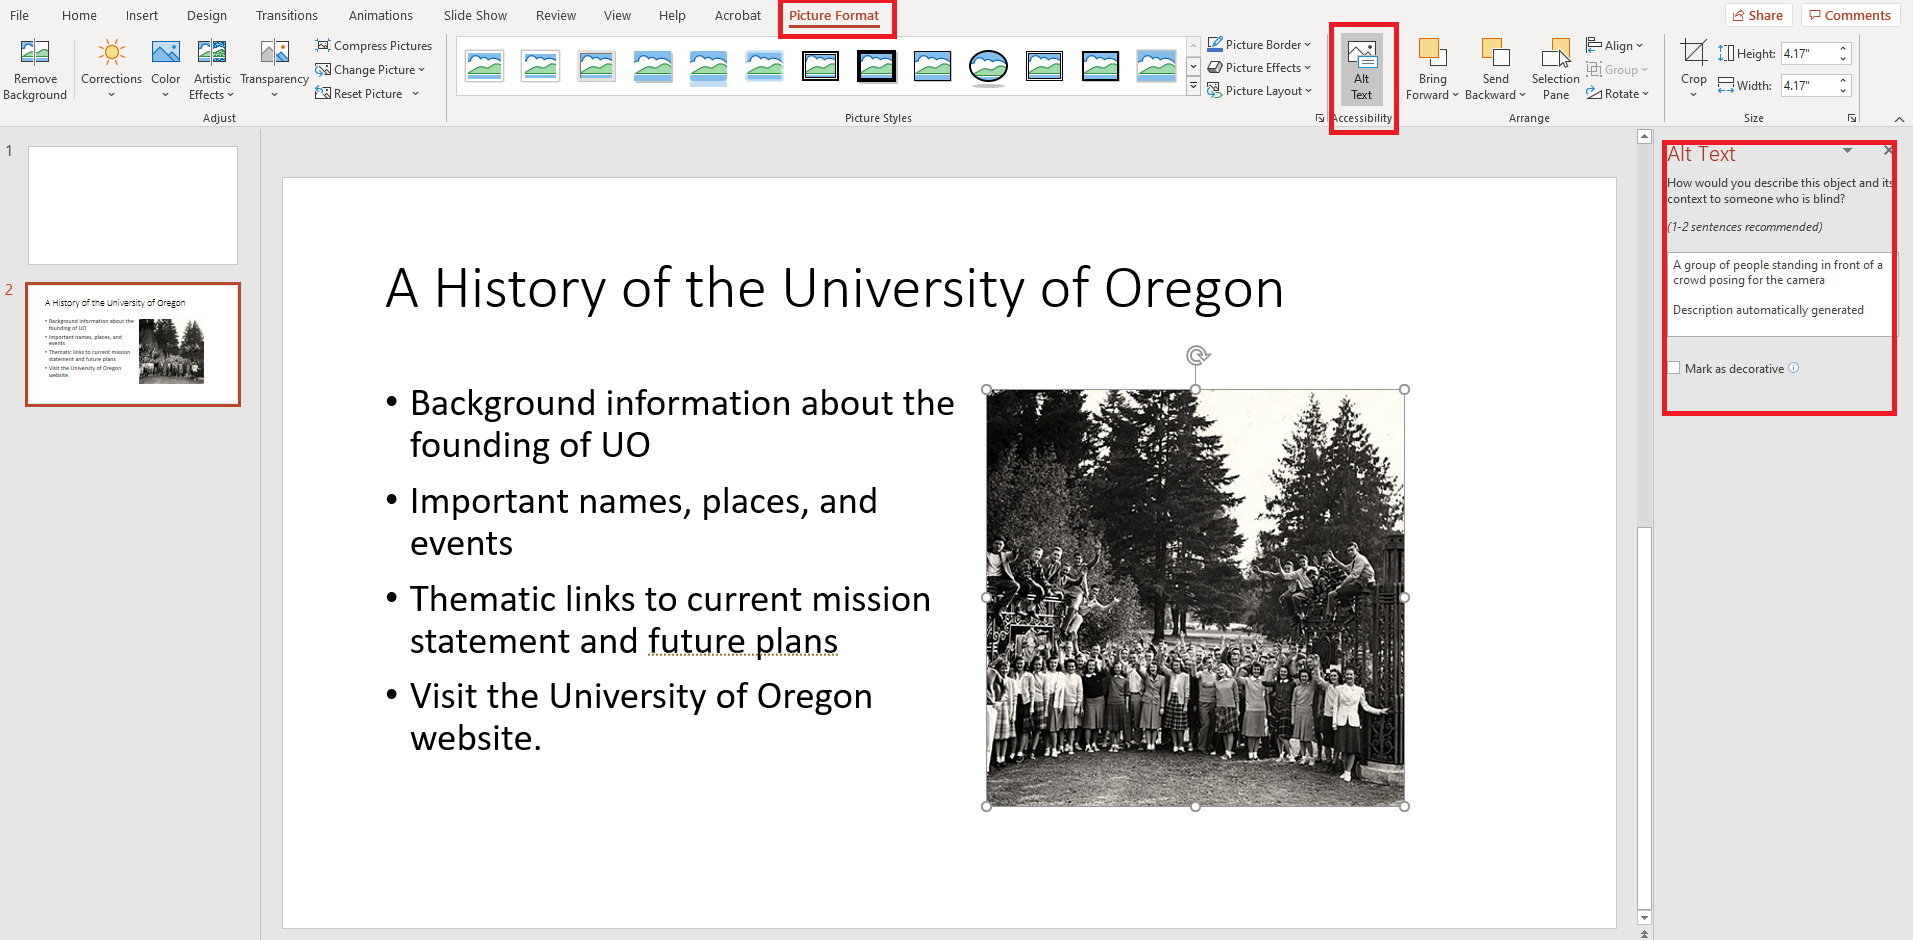Image resolution: width=1913 pixels, height=940 pixels.
Task: Select the Crop tool
Action: [1692, 60]
